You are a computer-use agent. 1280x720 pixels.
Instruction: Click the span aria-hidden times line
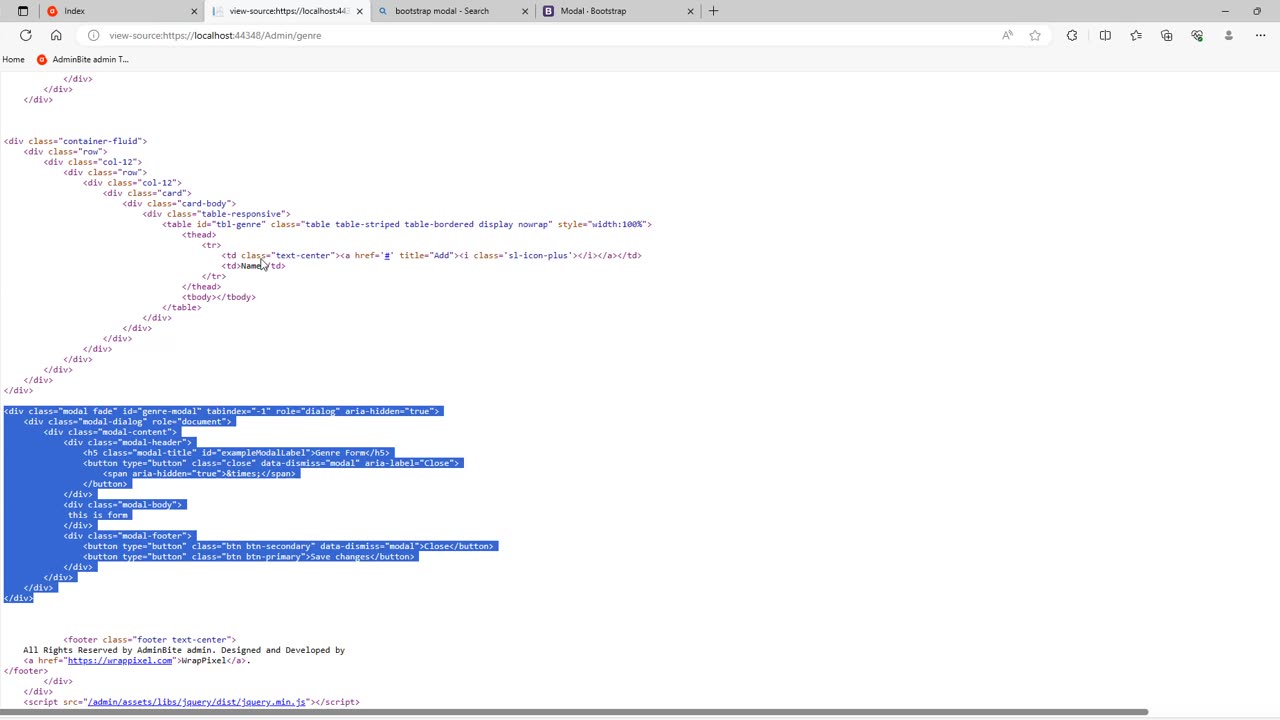[201, 474]
